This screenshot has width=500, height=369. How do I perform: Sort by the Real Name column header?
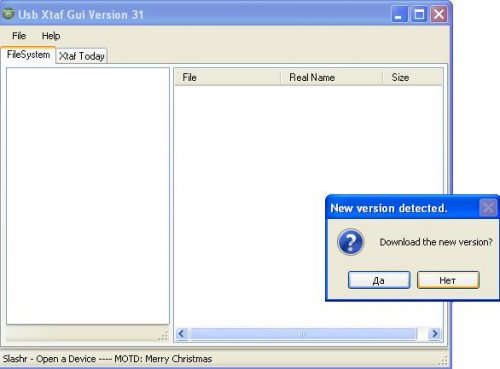(331, 77)
